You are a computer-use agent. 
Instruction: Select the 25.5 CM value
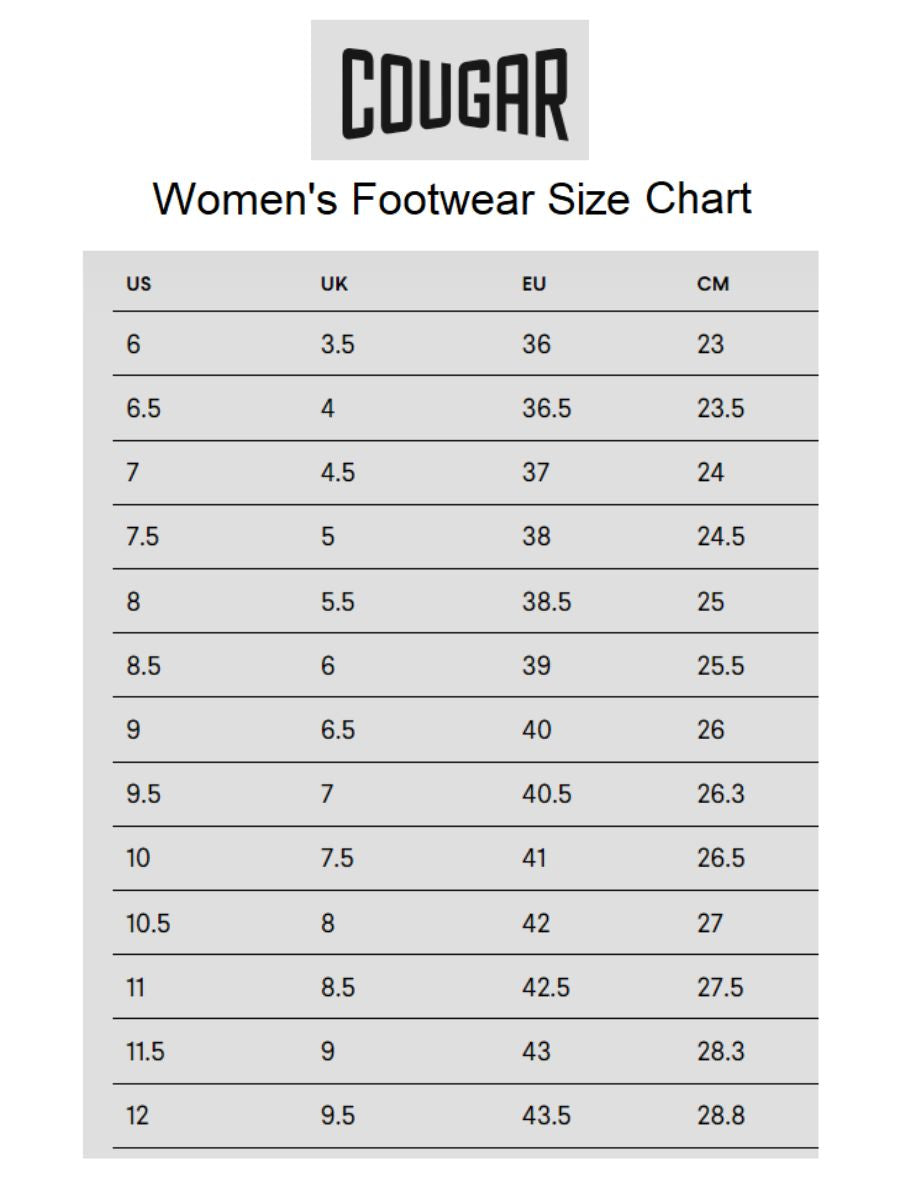click(720, 666)
